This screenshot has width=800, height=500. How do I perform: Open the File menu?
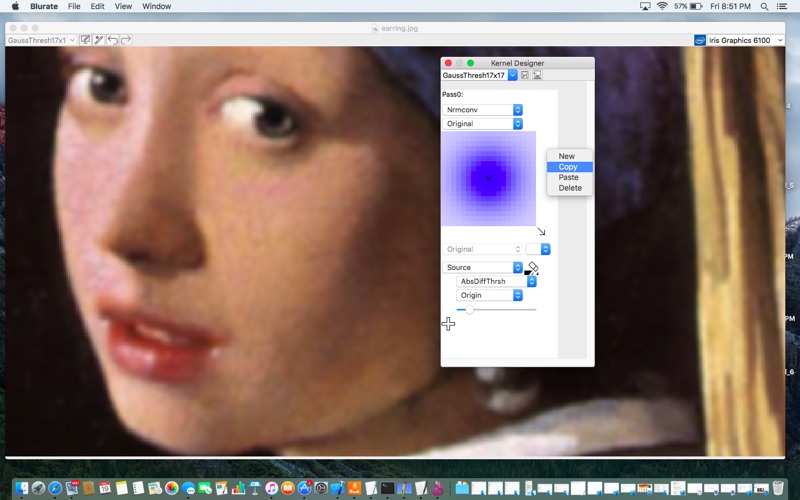(x=74, y=6)
